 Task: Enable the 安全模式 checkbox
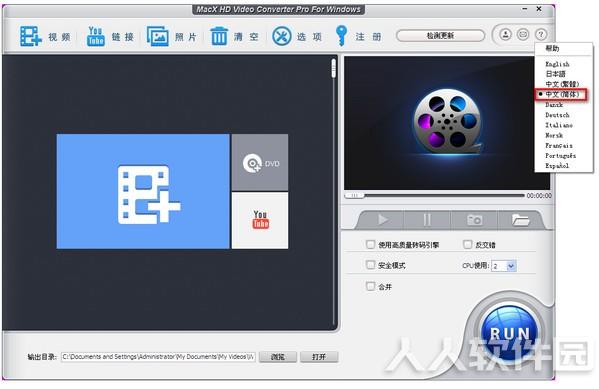click(370, 264)
